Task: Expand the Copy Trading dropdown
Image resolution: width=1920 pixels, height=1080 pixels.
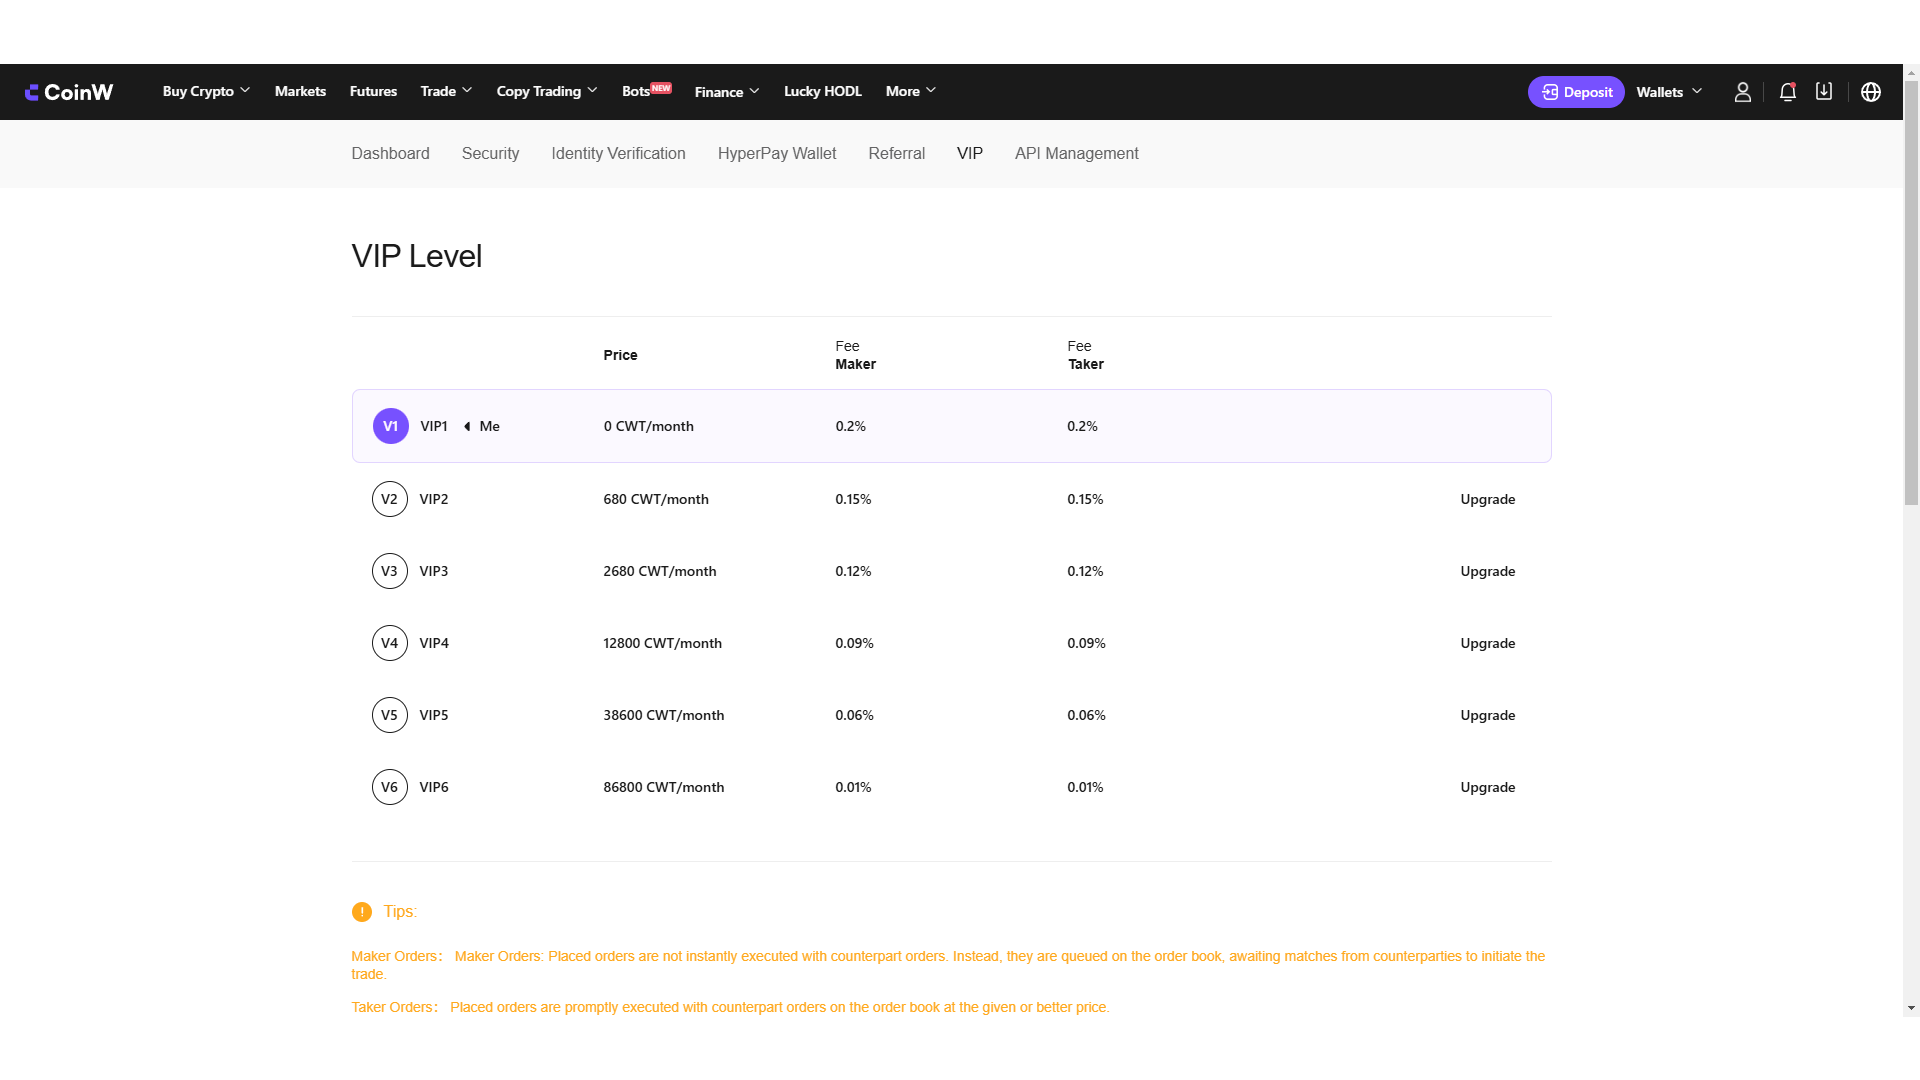Action: pyautogui.click(x=547, y=91)
